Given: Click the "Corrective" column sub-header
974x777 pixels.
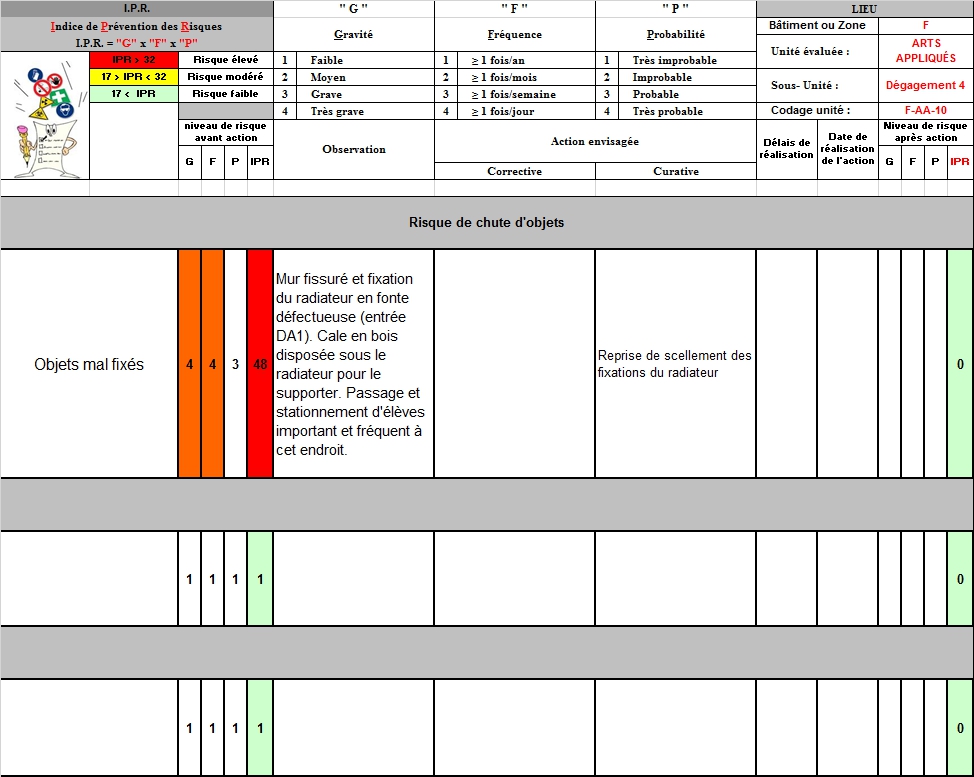Looking at the screenshot, I should click(514, 171).
